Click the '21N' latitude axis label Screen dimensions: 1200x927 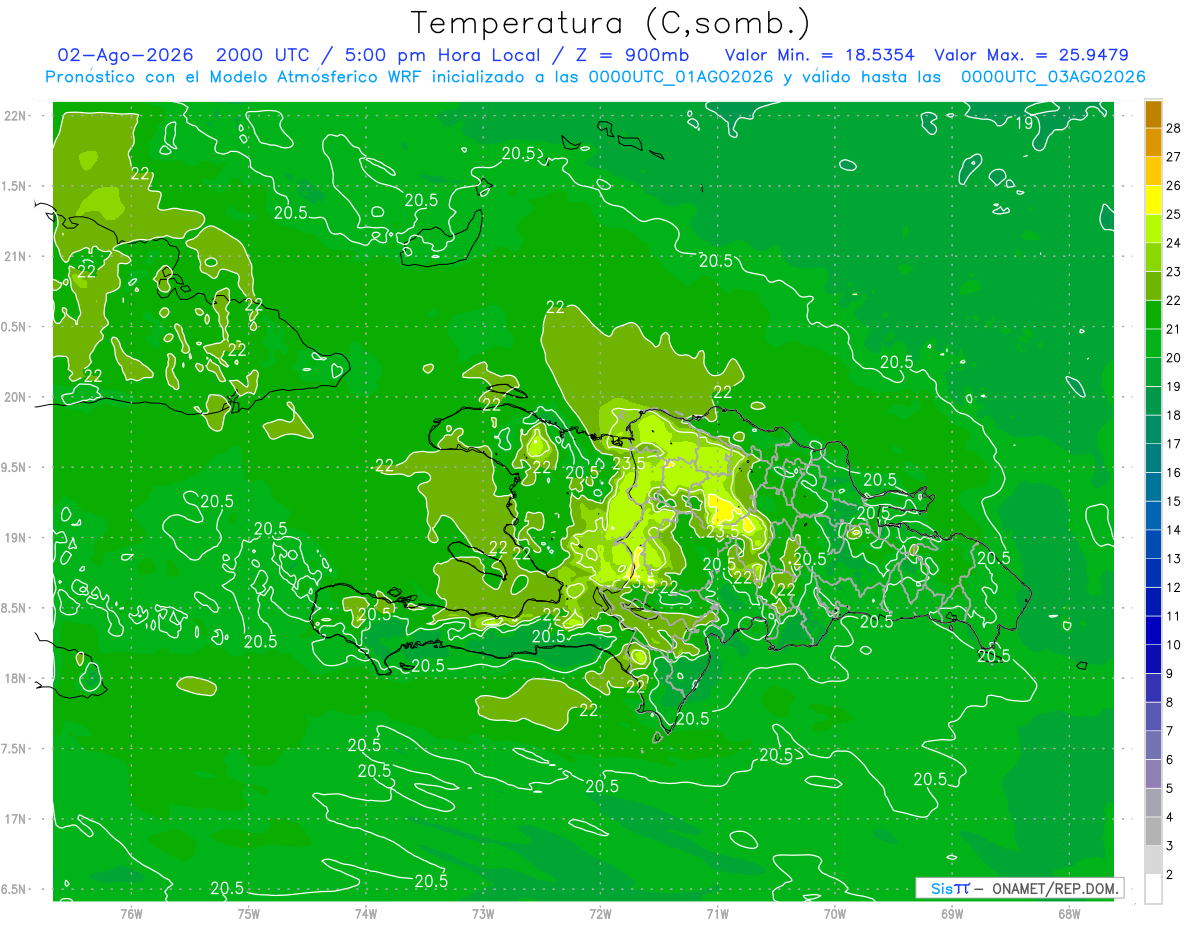click(17, 256)
